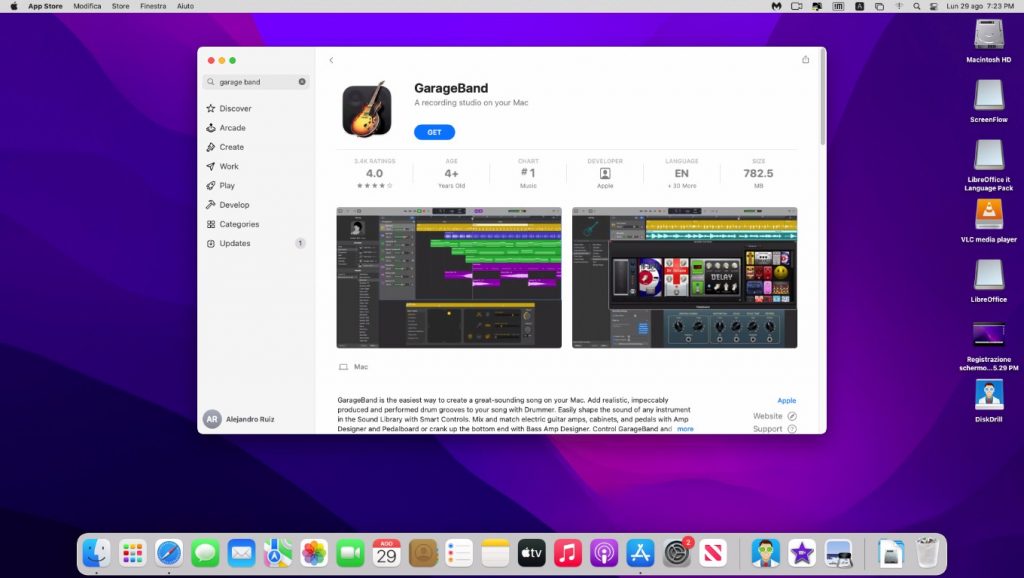Share GarageBand using the share icon

coord(806,60)
